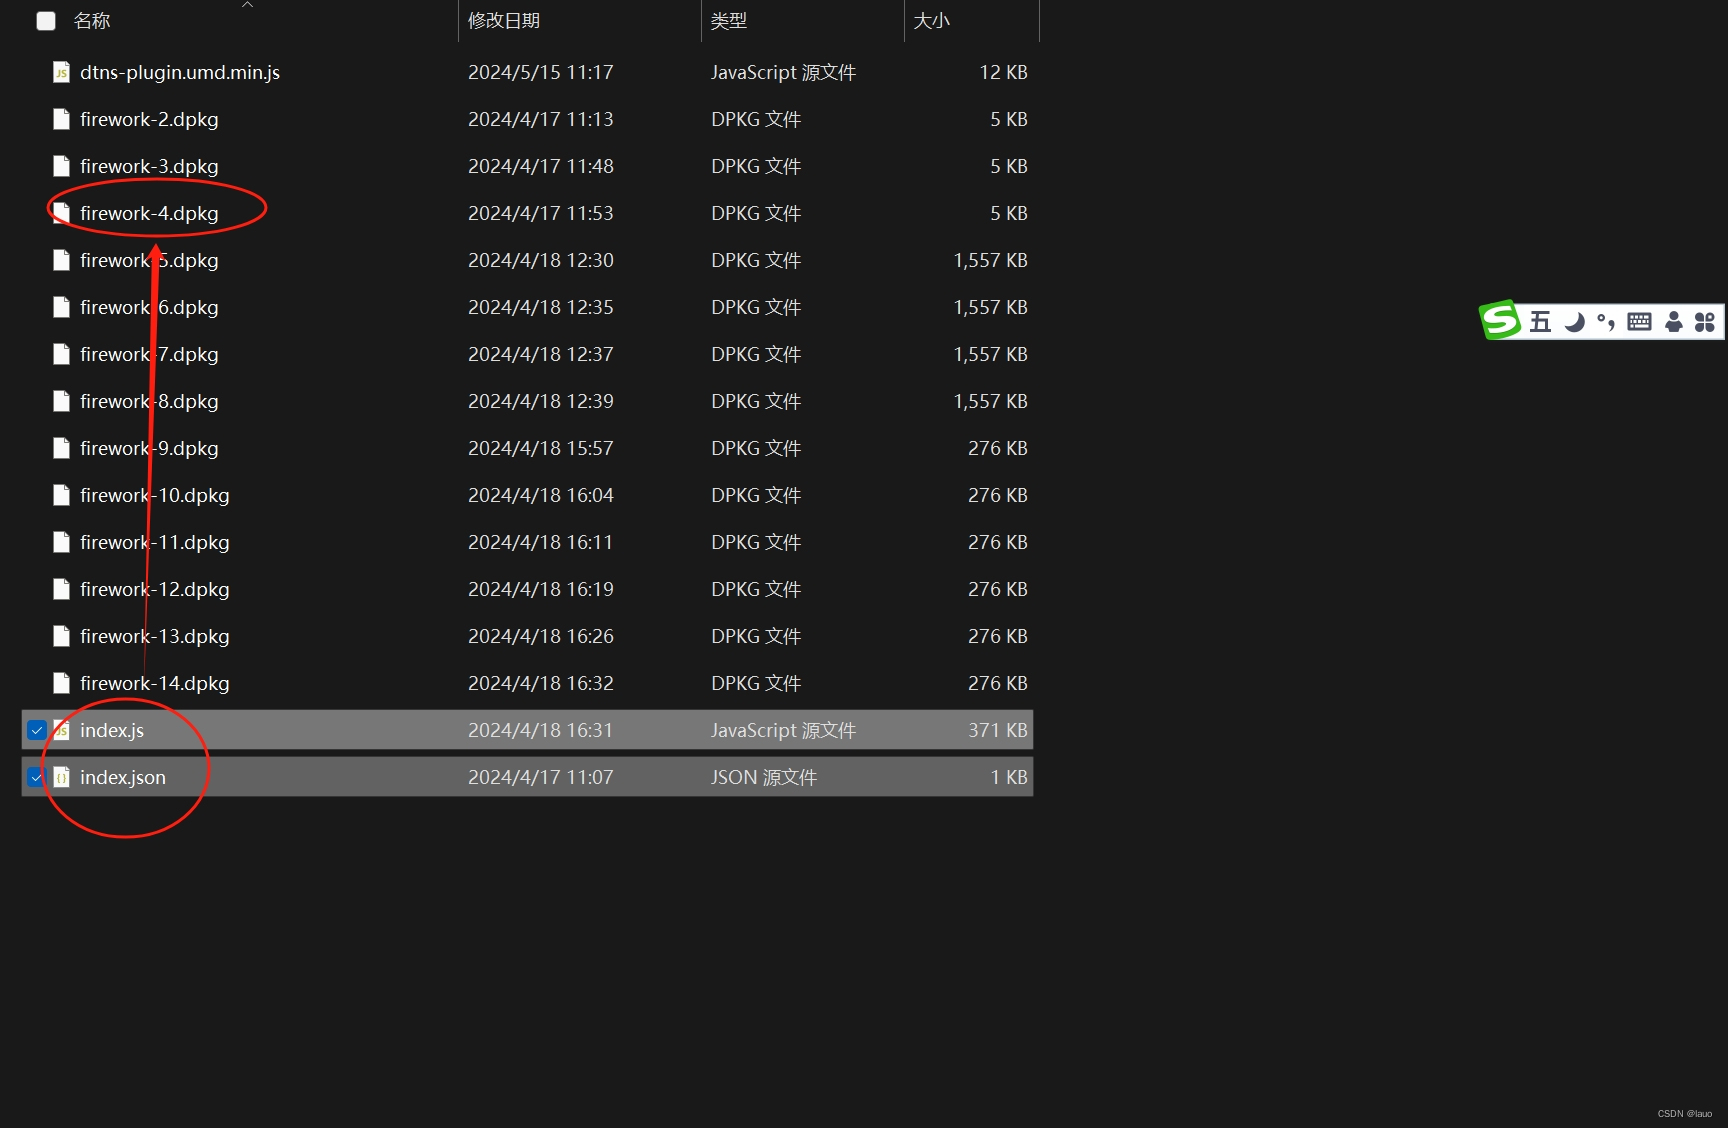Click the firework-6.dpkg file icon
The height and width of the screenshot is (1128, 1728).
[x=61, y=307]
